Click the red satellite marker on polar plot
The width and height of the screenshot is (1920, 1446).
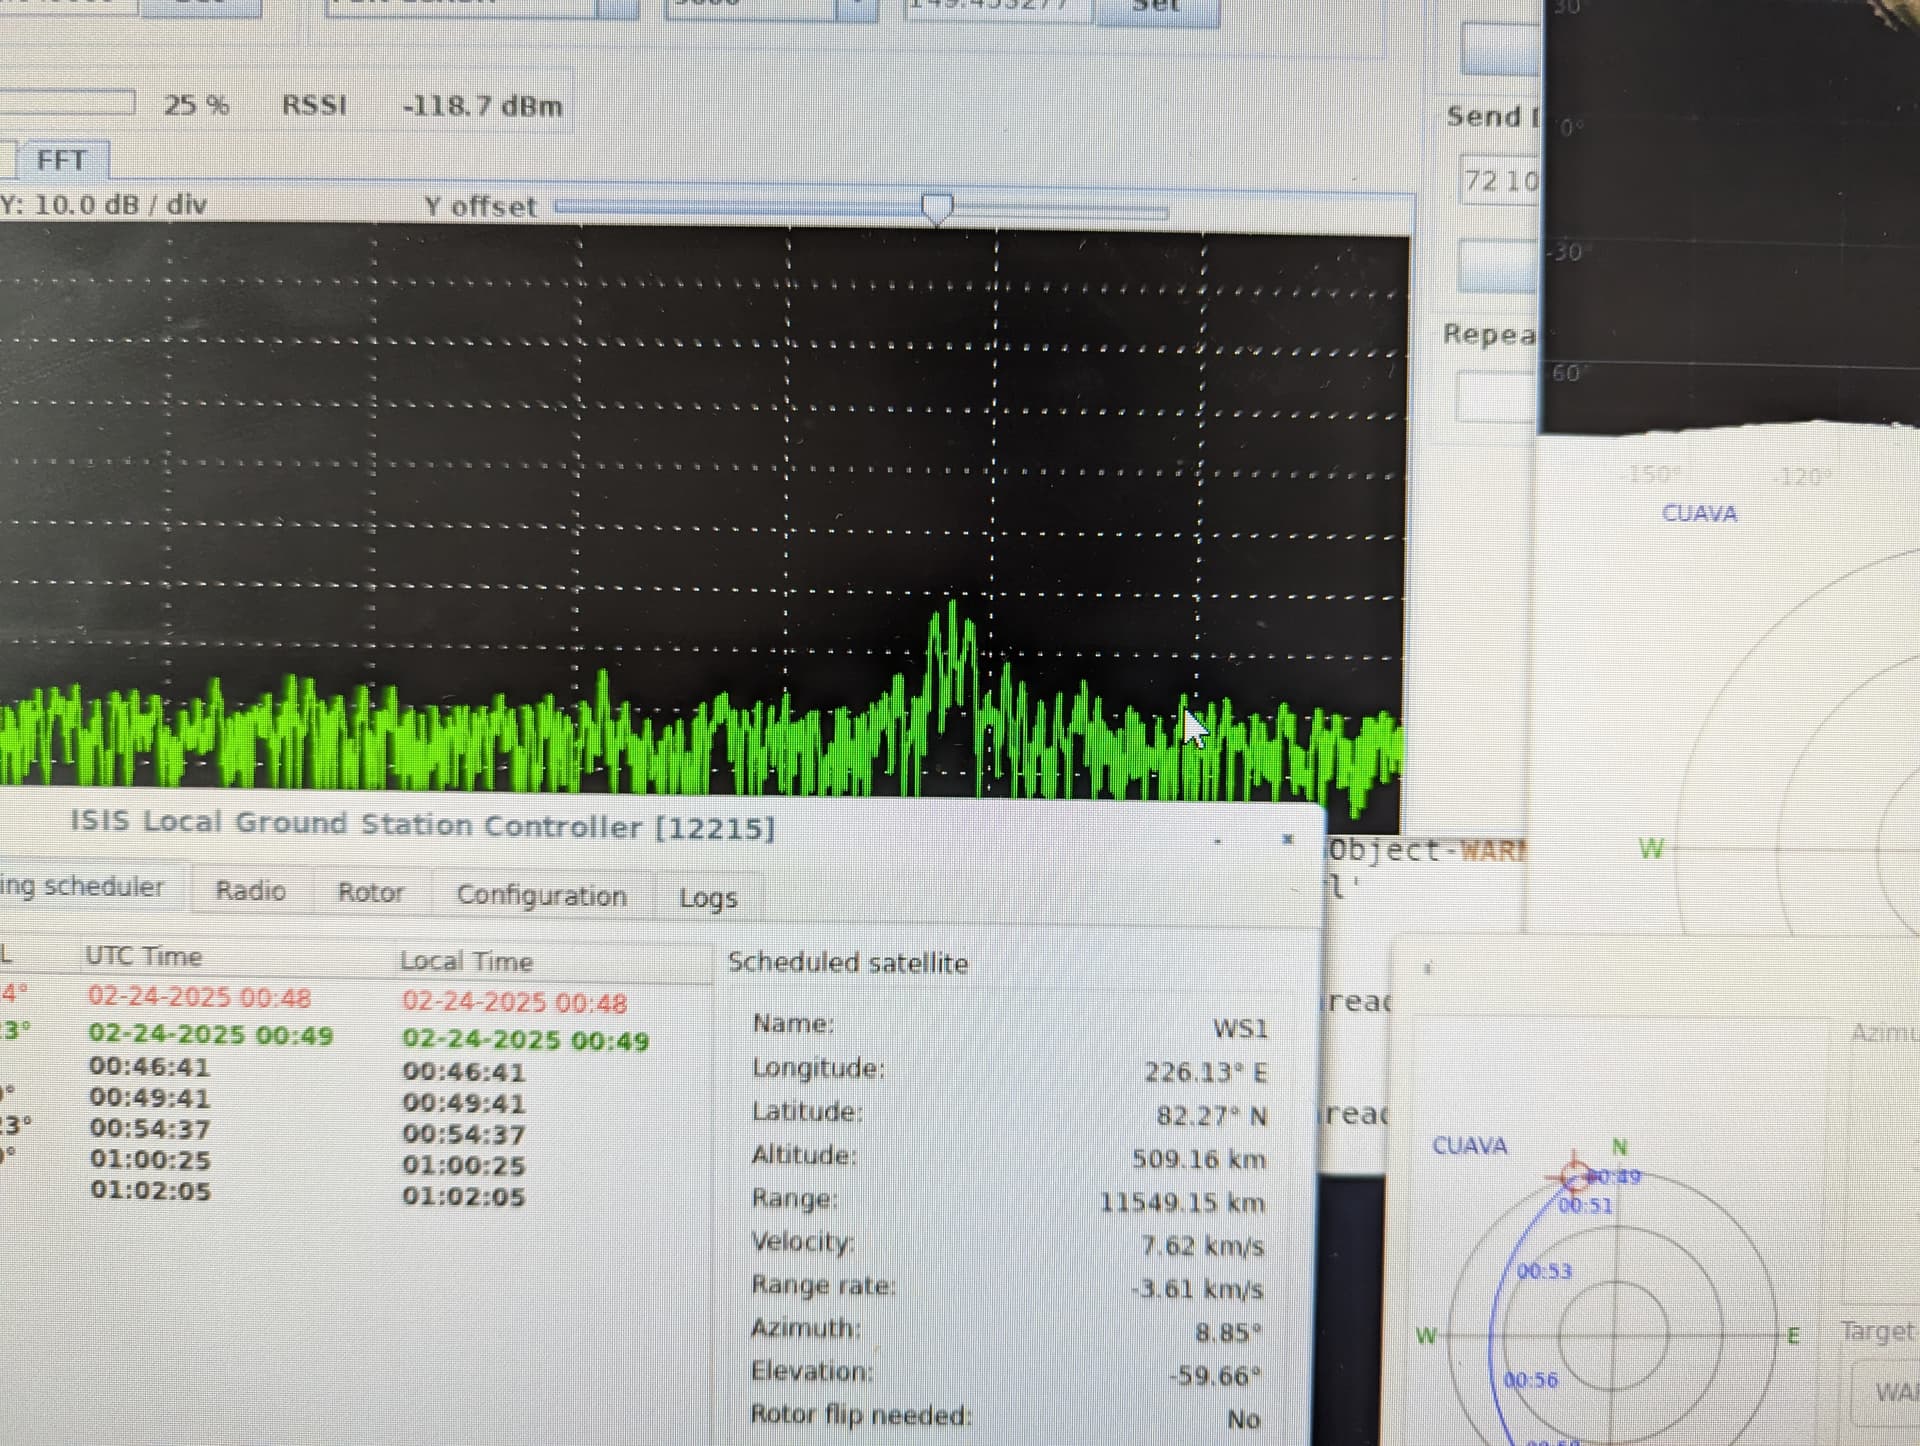[x=1573, y=1174]
